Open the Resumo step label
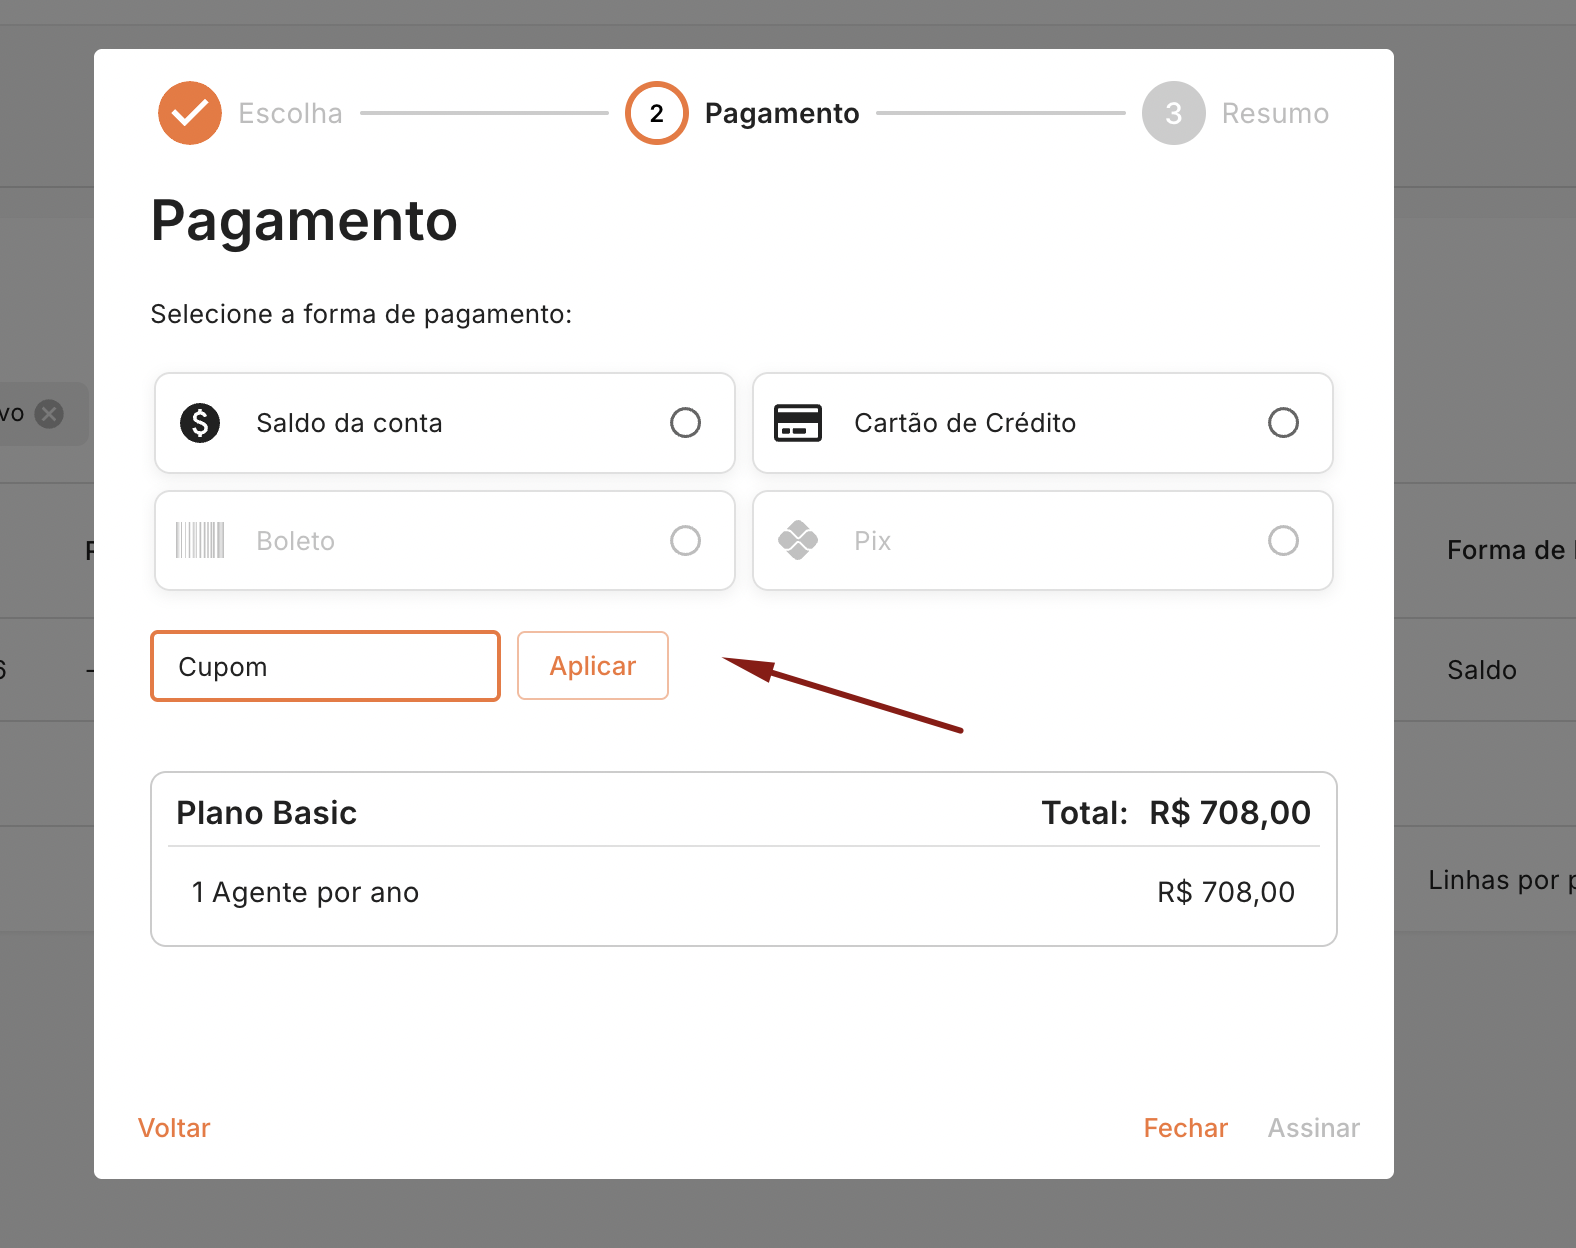This screenshot has height=1248, width=1576. (1275, 113)
